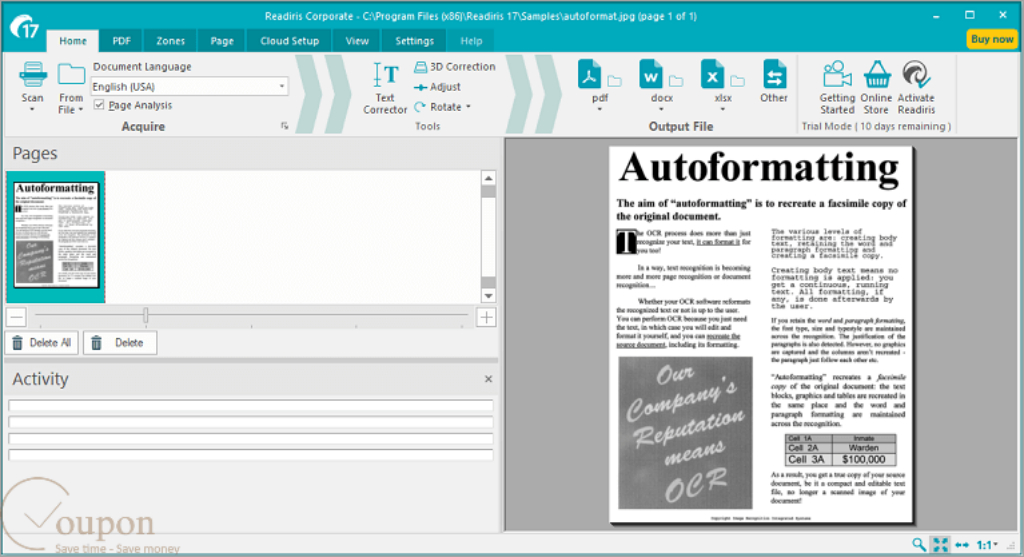Click Pages scrollbar down arrow

point(488,296)
